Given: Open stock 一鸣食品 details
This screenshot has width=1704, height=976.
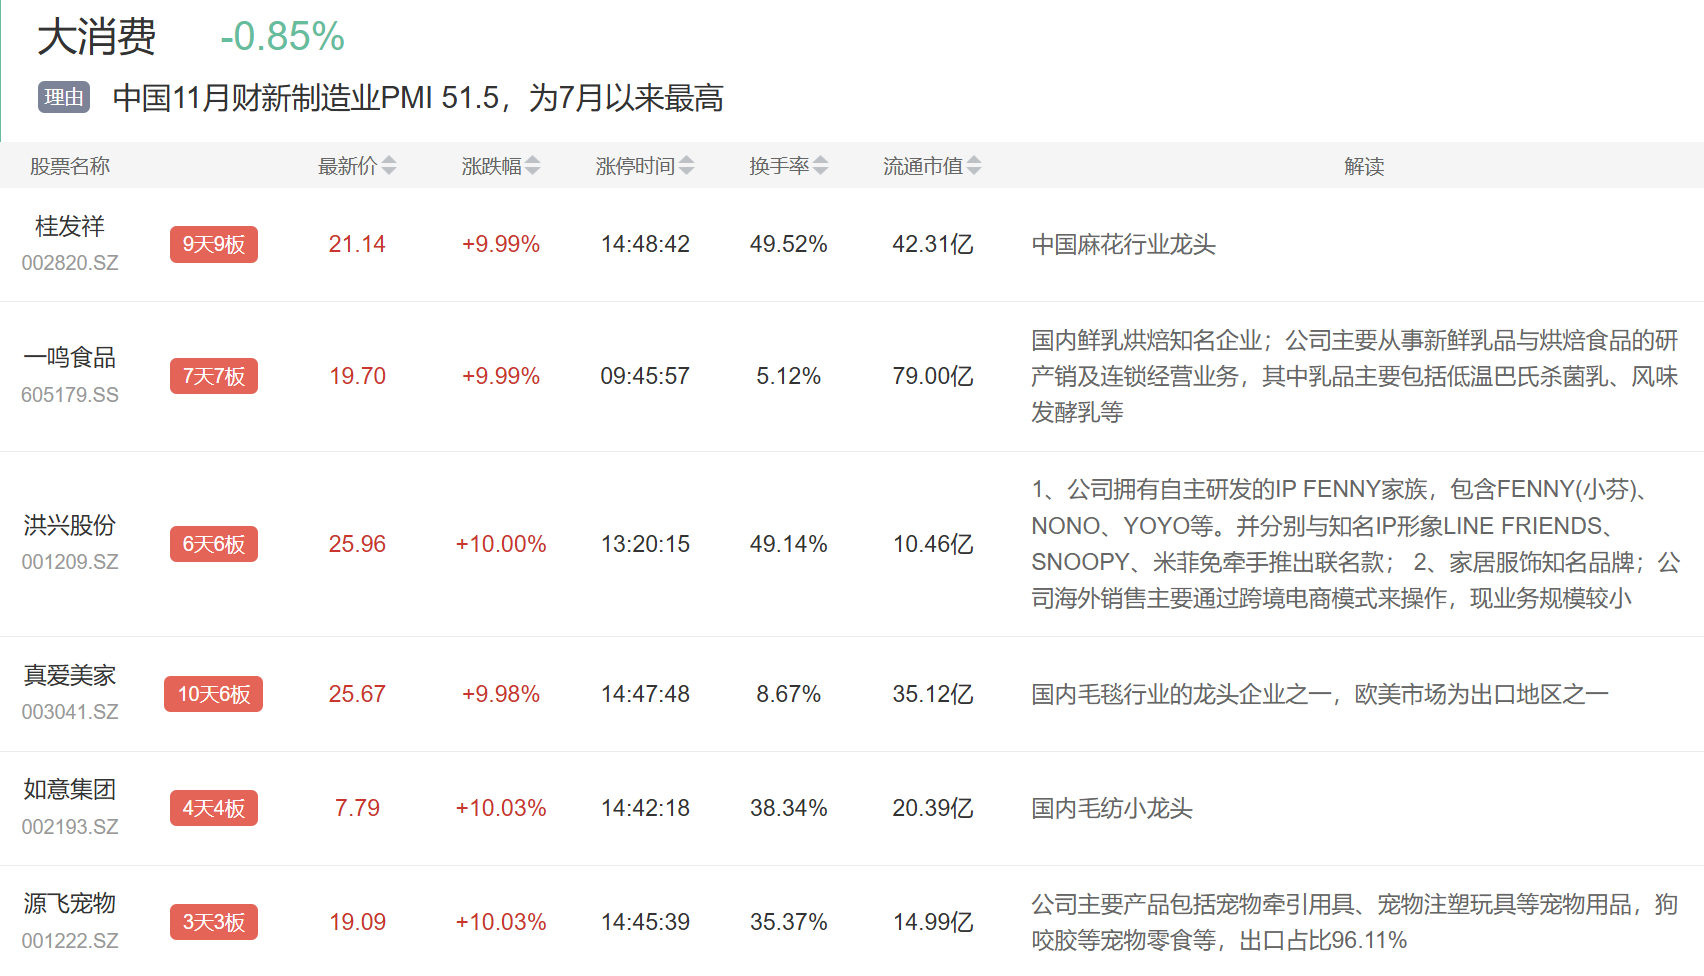Looking at the screenshot, I should (70, 358).
